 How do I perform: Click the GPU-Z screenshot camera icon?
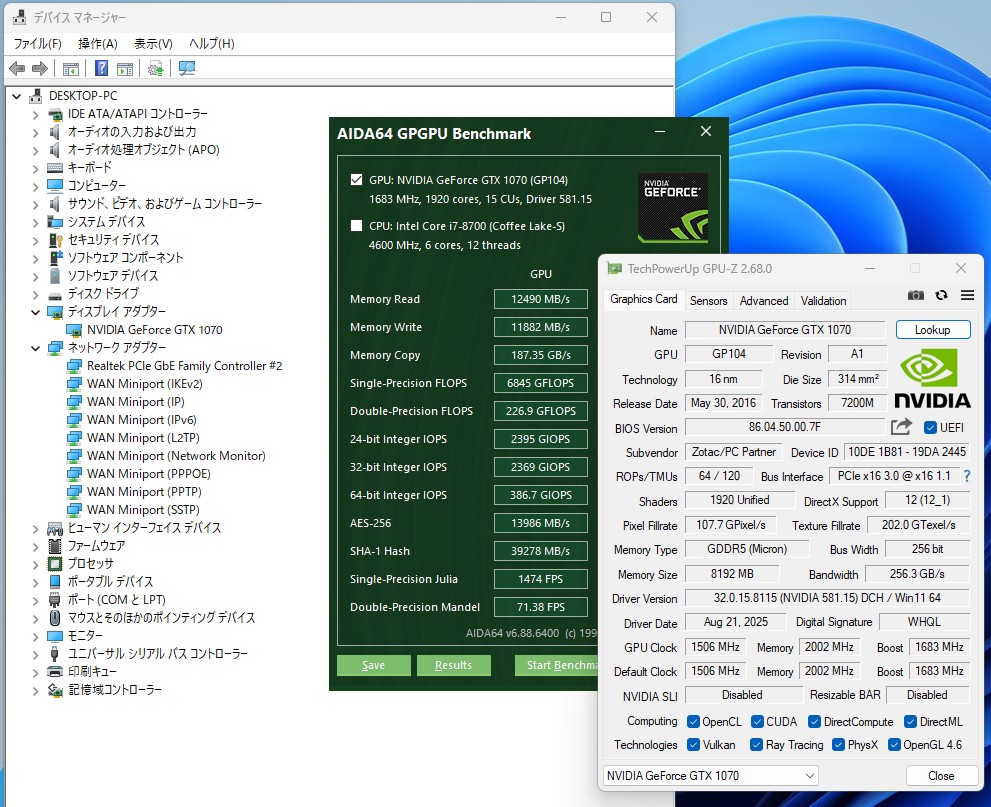(x=915, y=295)
